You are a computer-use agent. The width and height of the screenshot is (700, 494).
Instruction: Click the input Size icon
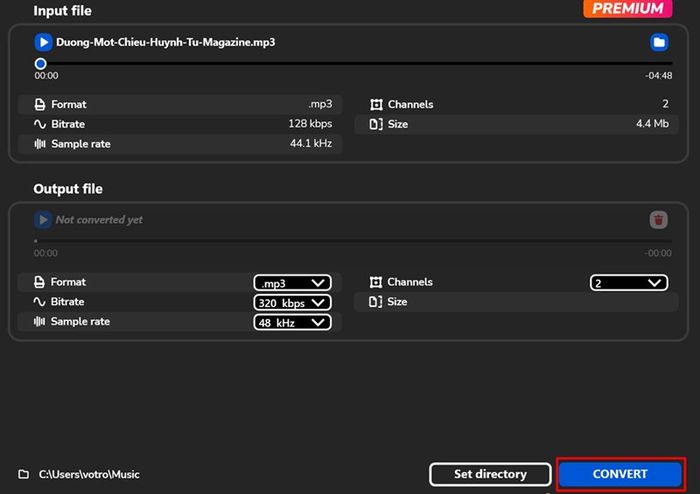click(x=376, y=124)
